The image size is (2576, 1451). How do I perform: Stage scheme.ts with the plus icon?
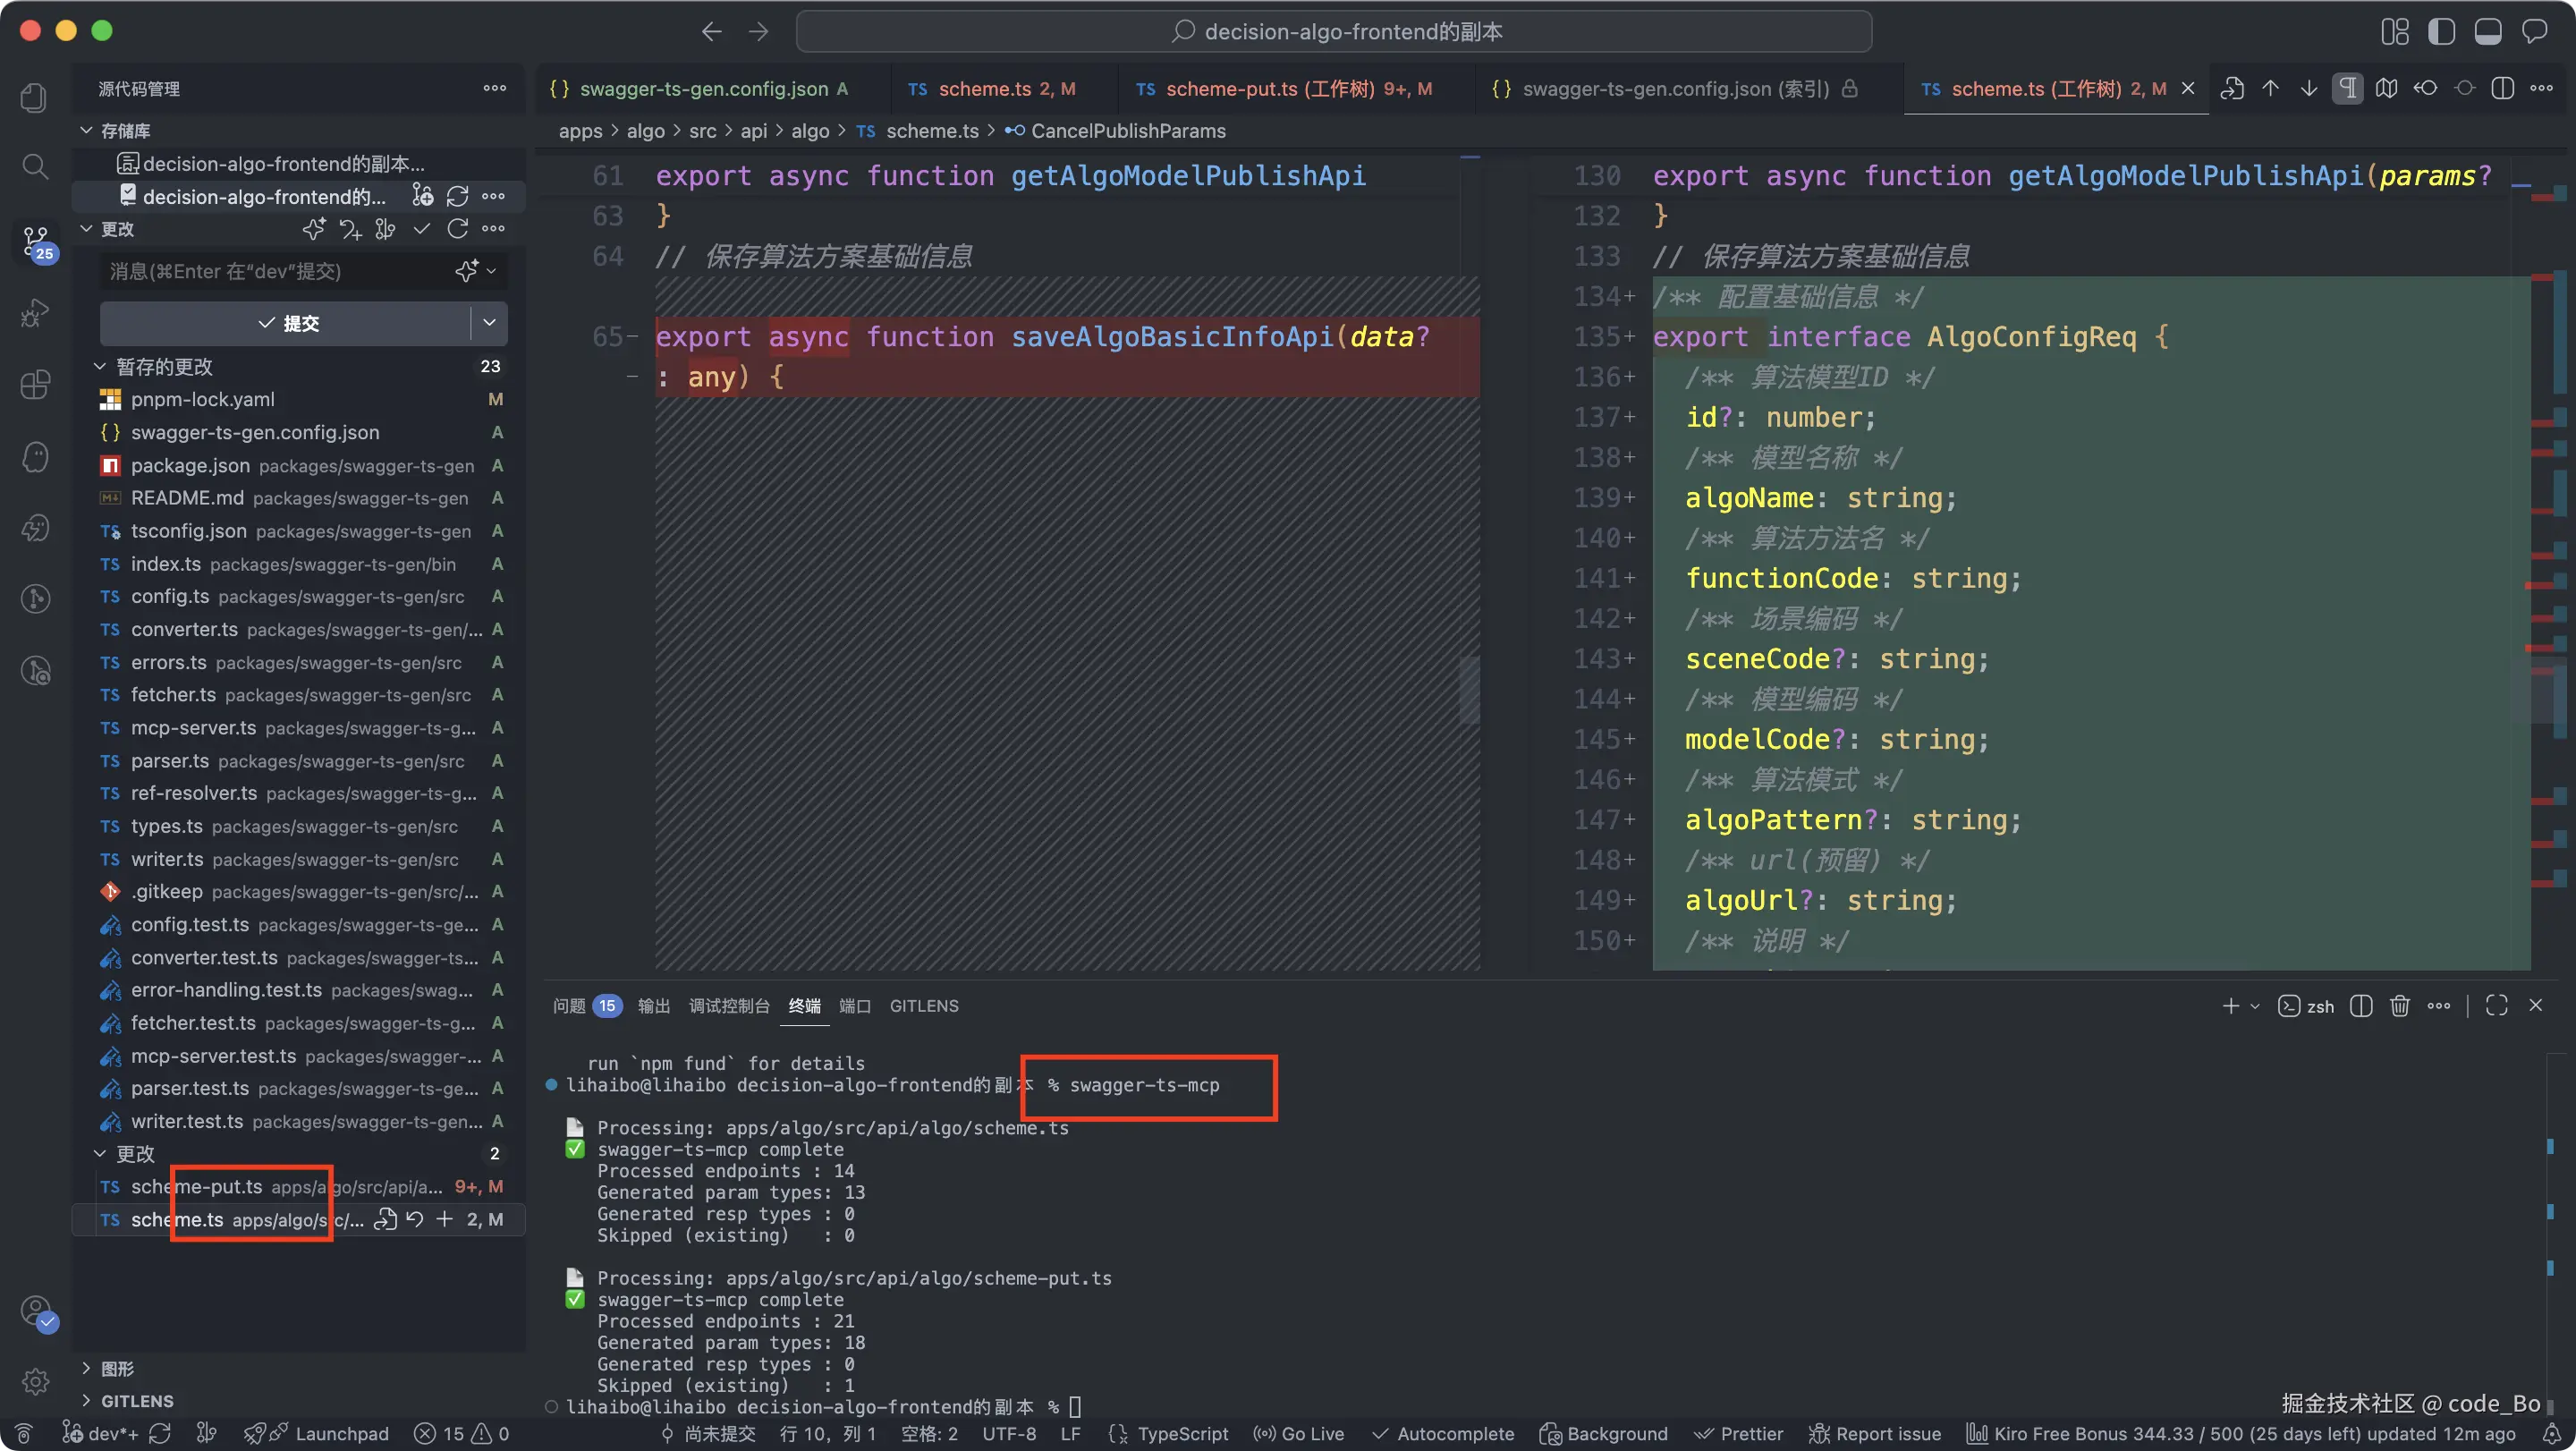point(445,1219)
